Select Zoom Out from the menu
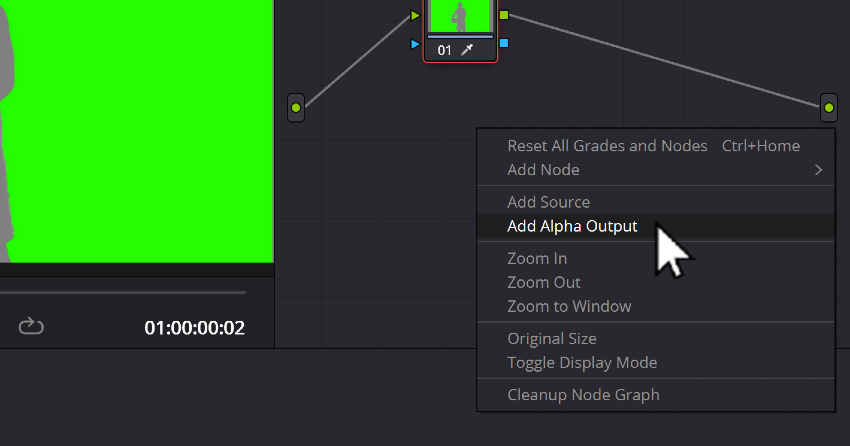This screenshot has width=850, height=446. (655, 282)
